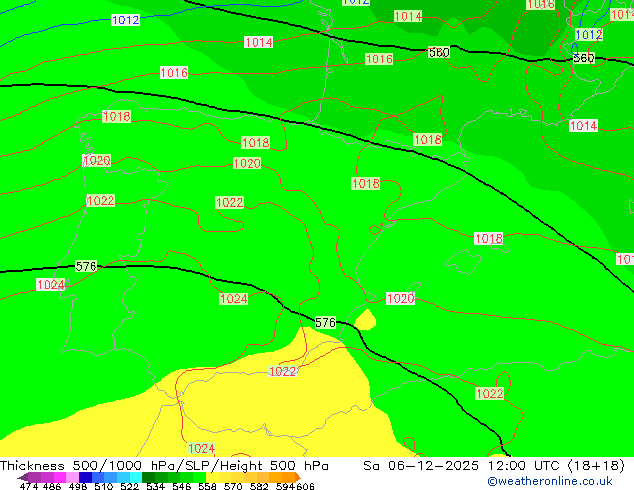Pick the yellow legend swatch above 558

tap(212, 477)
